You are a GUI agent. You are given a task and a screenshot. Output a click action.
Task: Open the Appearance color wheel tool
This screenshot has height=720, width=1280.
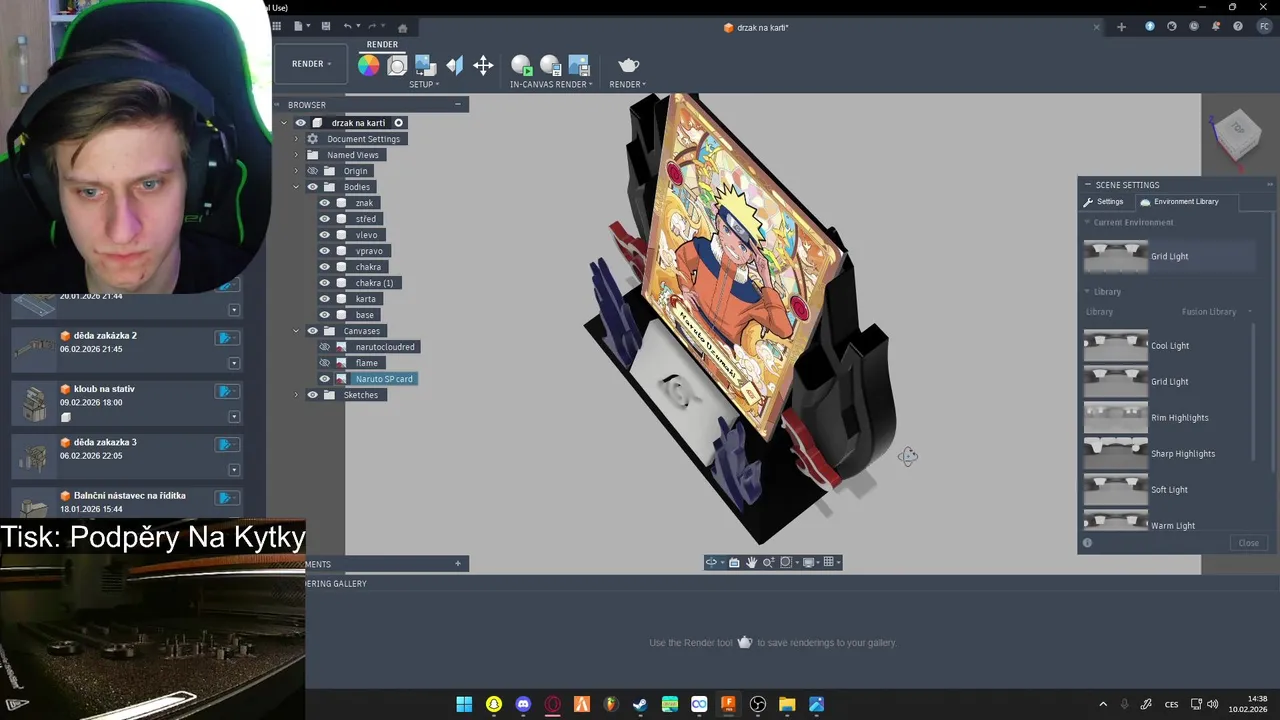(369, 66)
